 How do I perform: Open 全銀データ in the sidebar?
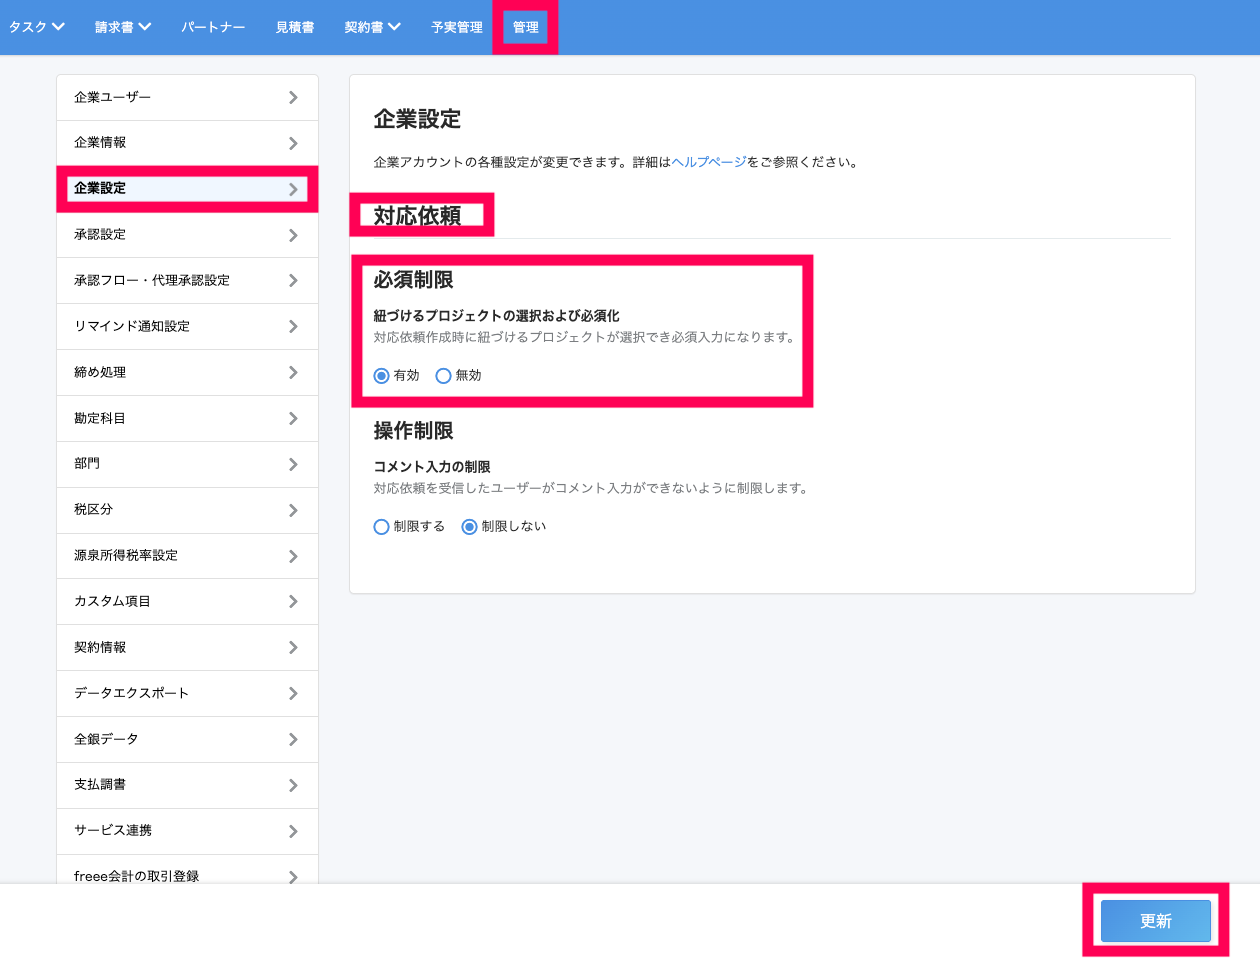187,740
